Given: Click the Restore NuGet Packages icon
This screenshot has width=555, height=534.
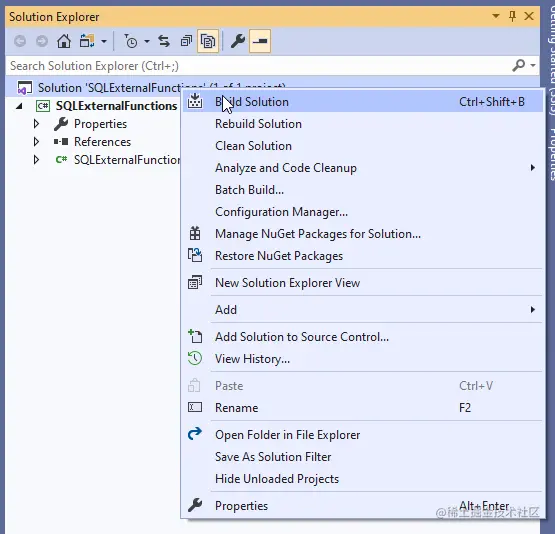Looking at the screenshot, I should [195, 255].
